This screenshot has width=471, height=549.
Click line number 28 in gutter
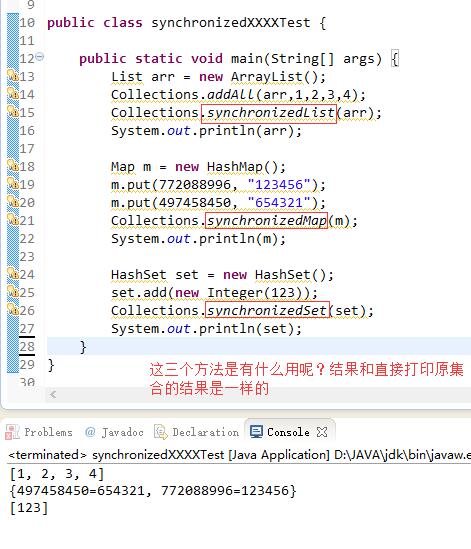27,347
